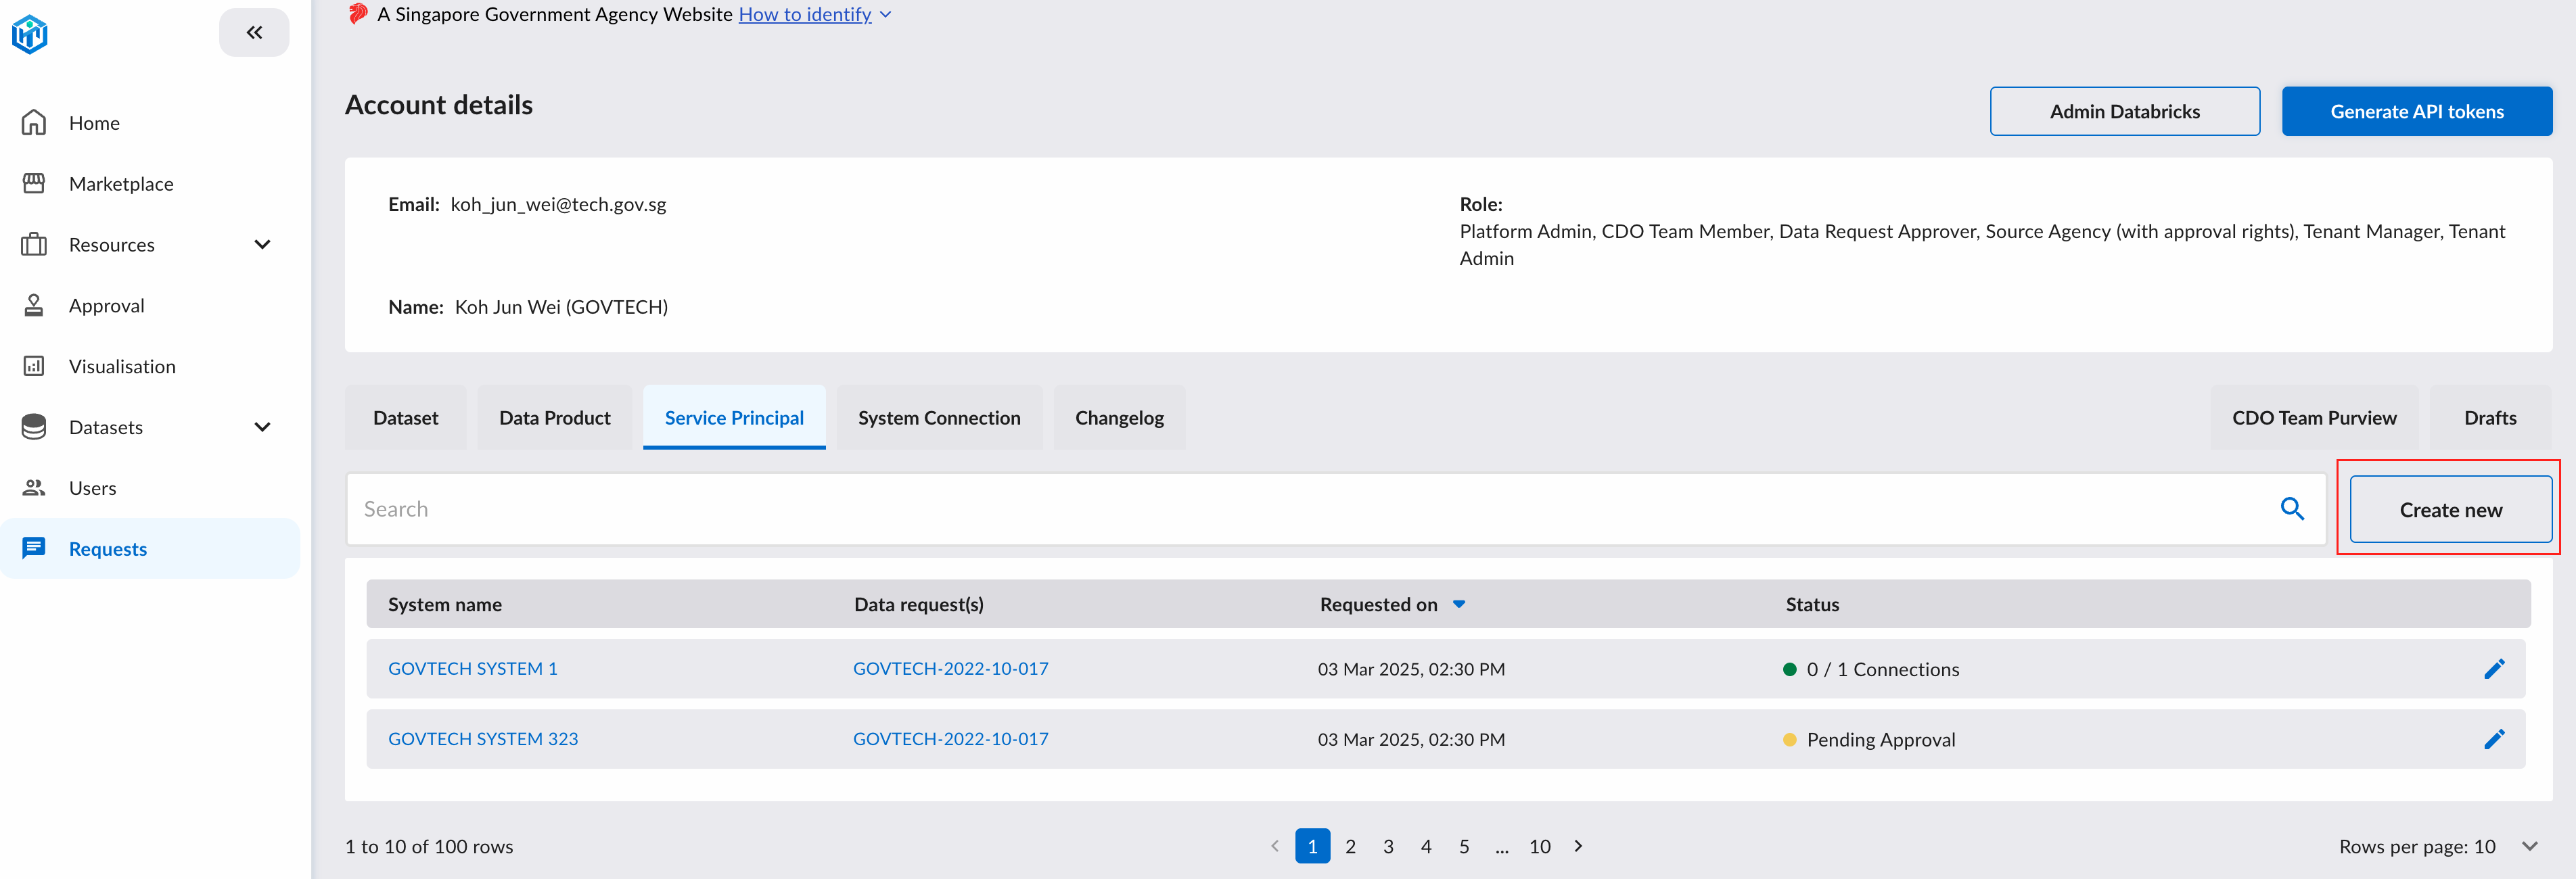
Task: Expand the Resources submenu chevron
Action: (263, 244)
